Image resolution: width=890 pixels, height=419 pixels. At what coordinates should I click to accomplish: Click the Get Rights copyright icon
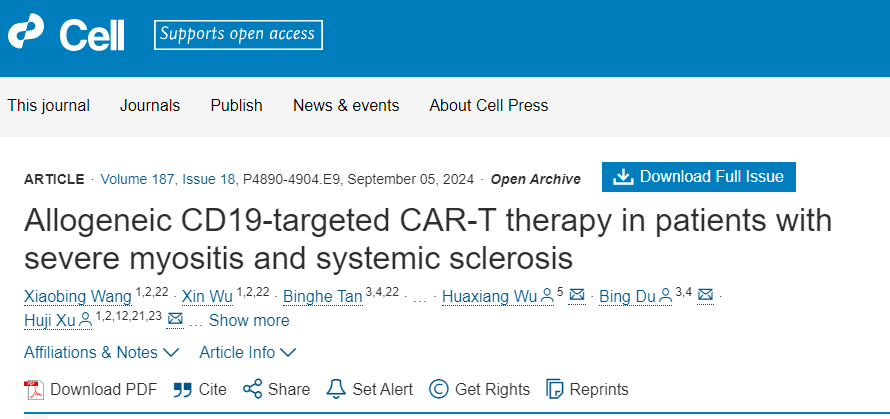pos(438,389)
